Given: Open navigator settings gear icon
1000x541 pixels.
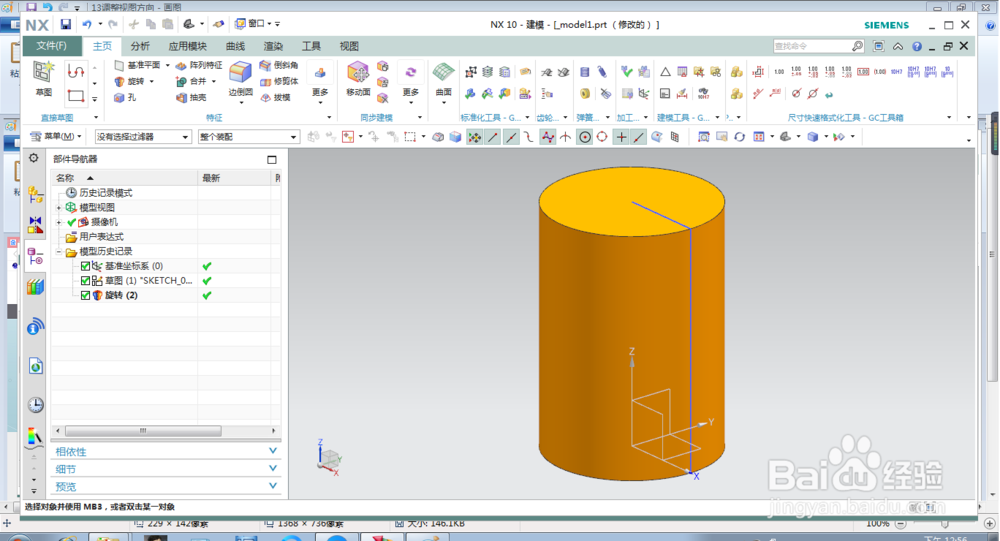Looking at the screenshot, I should tap(34, 158).
